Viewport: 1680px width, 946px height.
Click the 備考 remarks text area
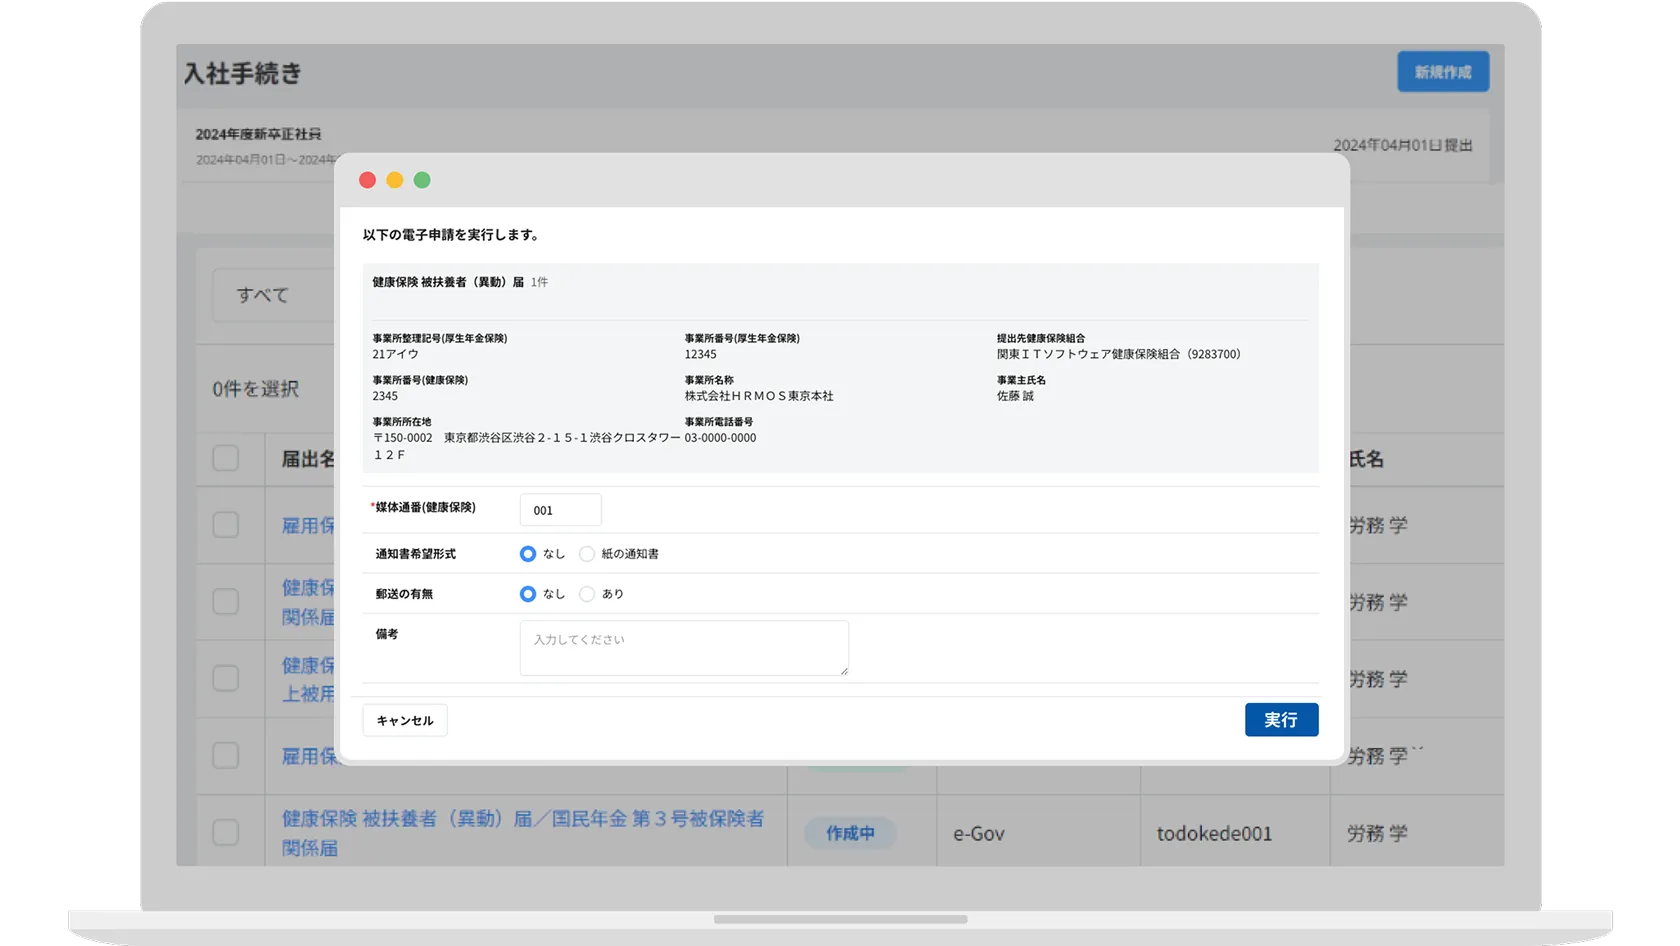pyautogui.click(x=684, y=648)
